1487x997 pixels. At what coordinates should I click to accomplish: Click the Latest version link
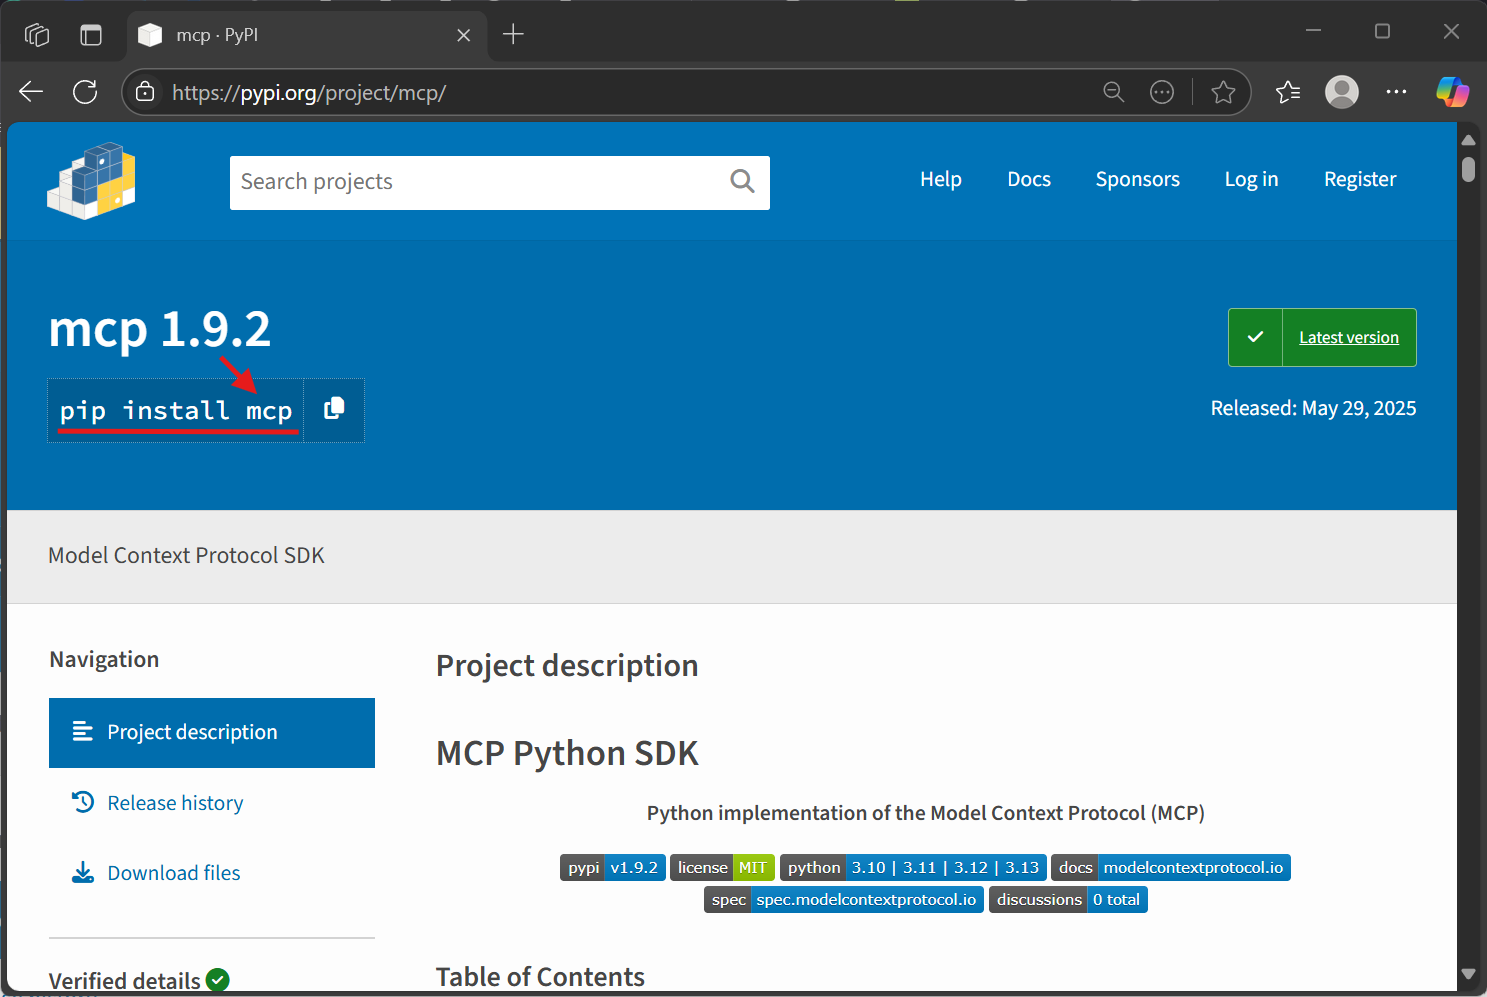point(1349,338)
